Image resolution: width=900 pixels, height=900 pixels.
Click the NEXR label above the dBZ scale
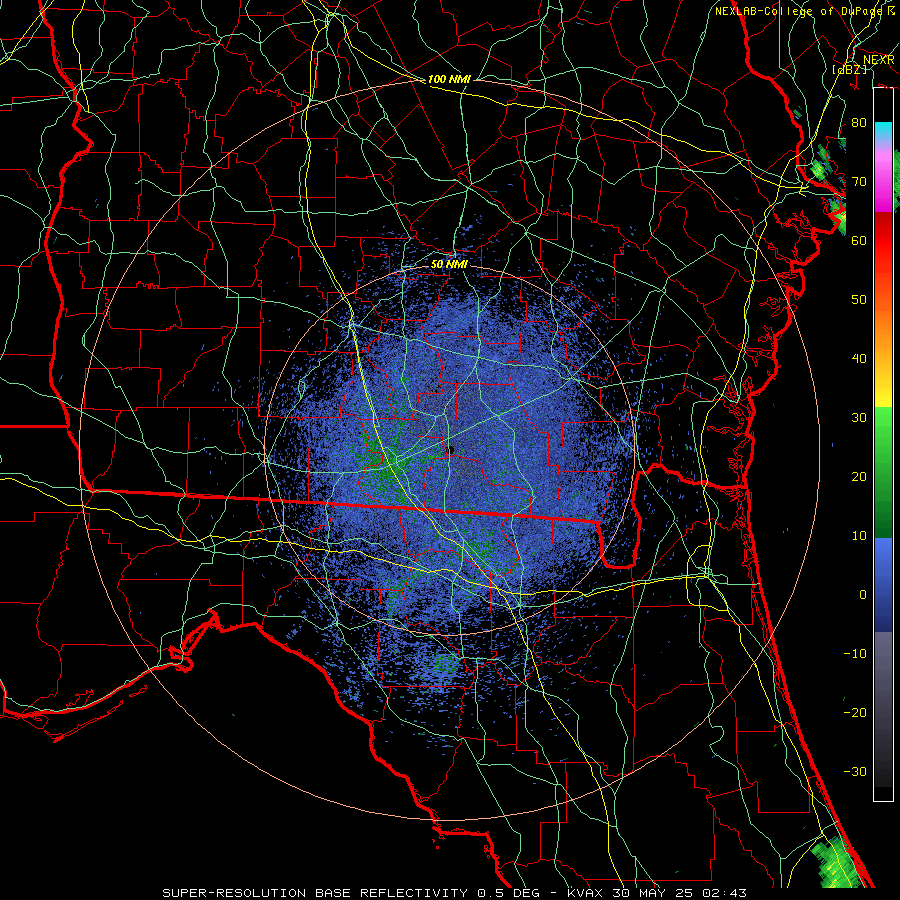coord(879,59)
